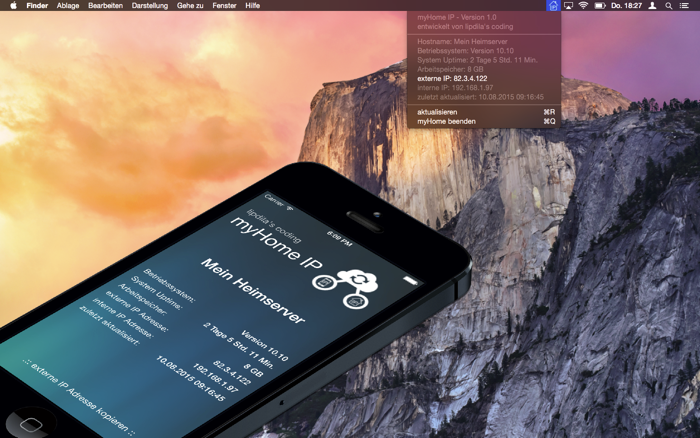Open the Ablage menu

click(68, 6)
